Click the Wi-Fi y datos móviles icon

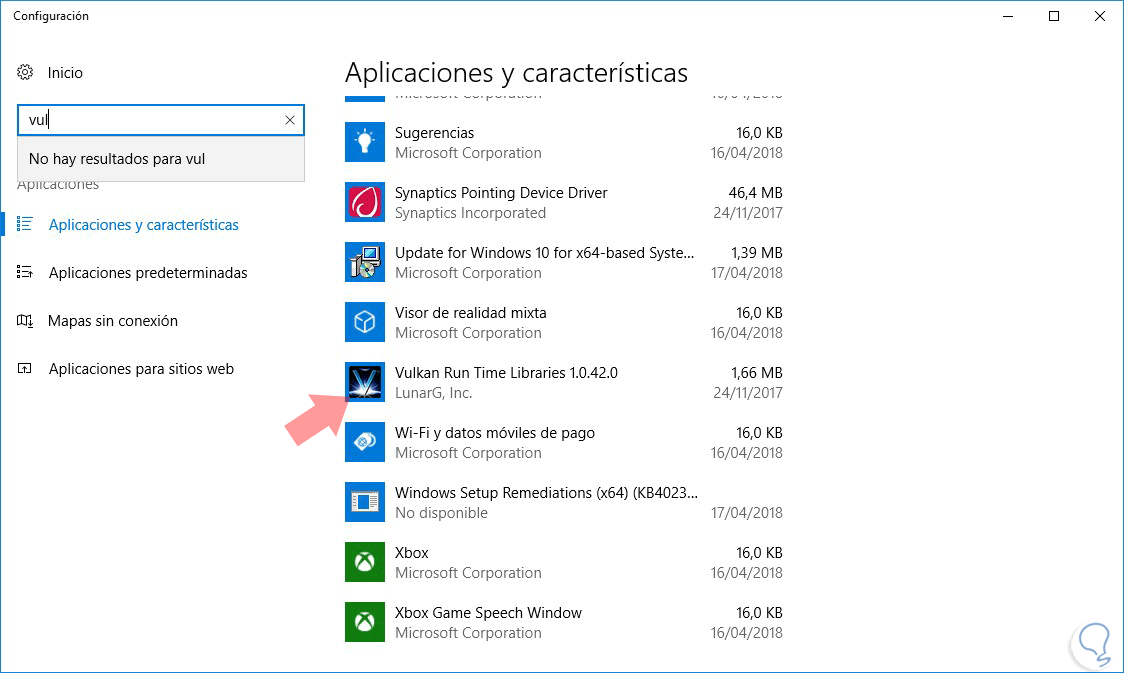365,442
